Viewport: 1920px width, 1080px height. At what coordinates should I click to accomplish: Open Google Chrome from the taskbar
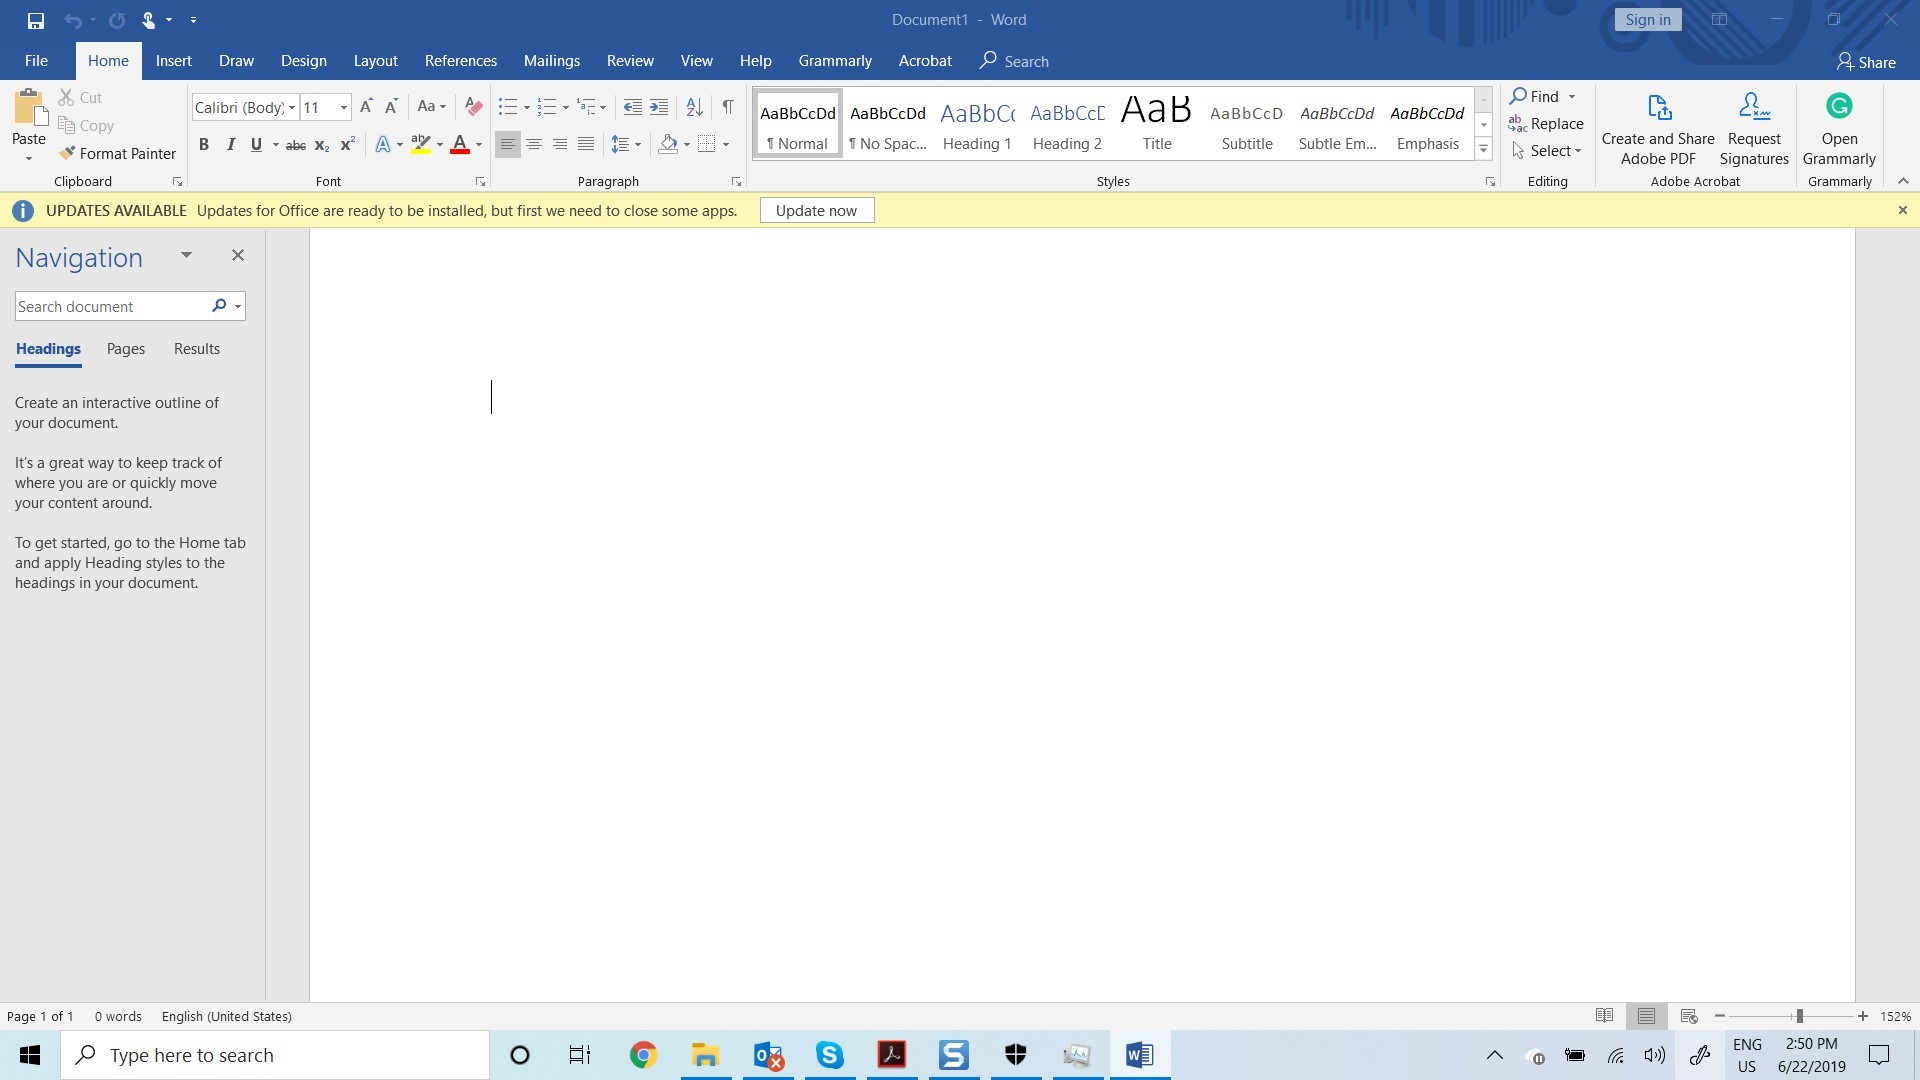click(643, 1055)
